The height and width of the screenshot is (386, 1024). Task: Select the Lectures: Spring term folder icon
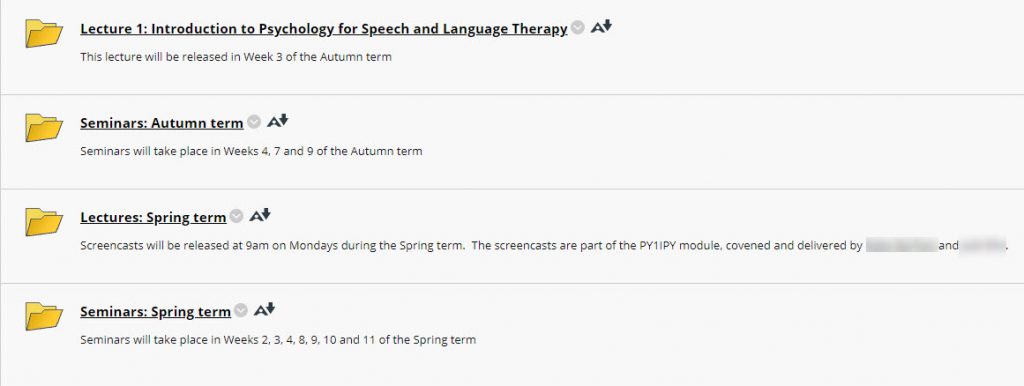(x=44, y=221)
